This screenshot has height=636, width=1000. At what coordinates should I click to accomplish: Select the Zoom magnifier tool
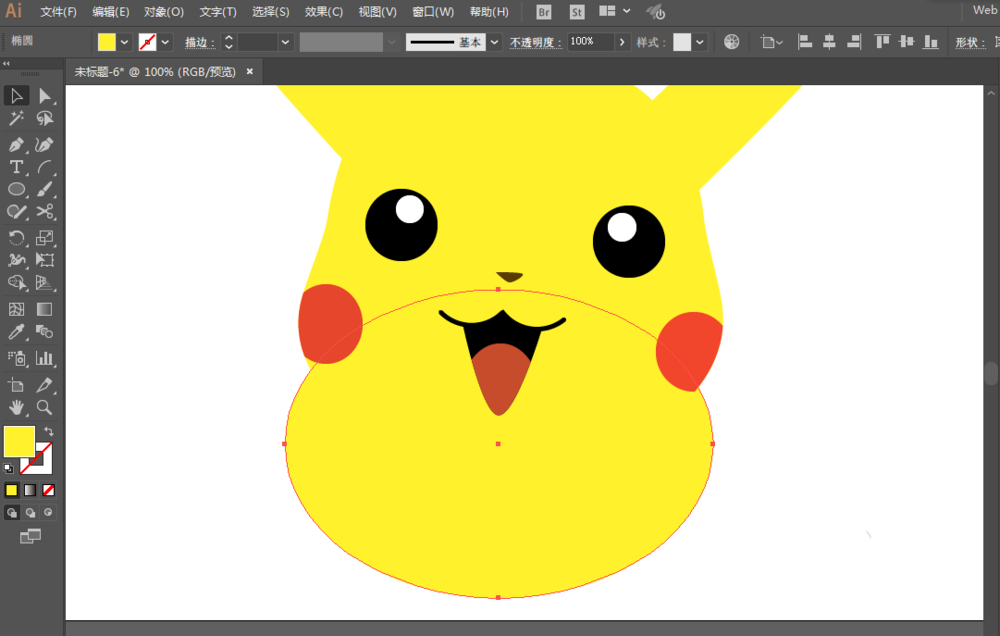click(45, 407)
